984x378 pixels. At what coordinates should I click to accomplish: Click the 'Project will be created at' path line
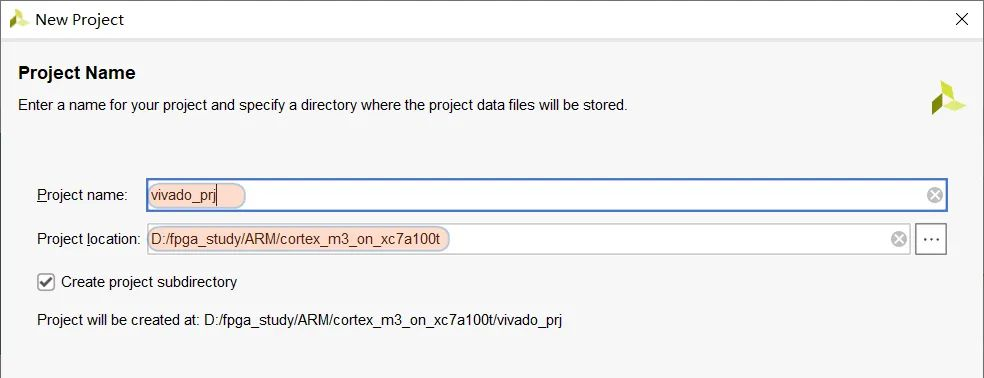pyautogui.click(x=299, y=320)
